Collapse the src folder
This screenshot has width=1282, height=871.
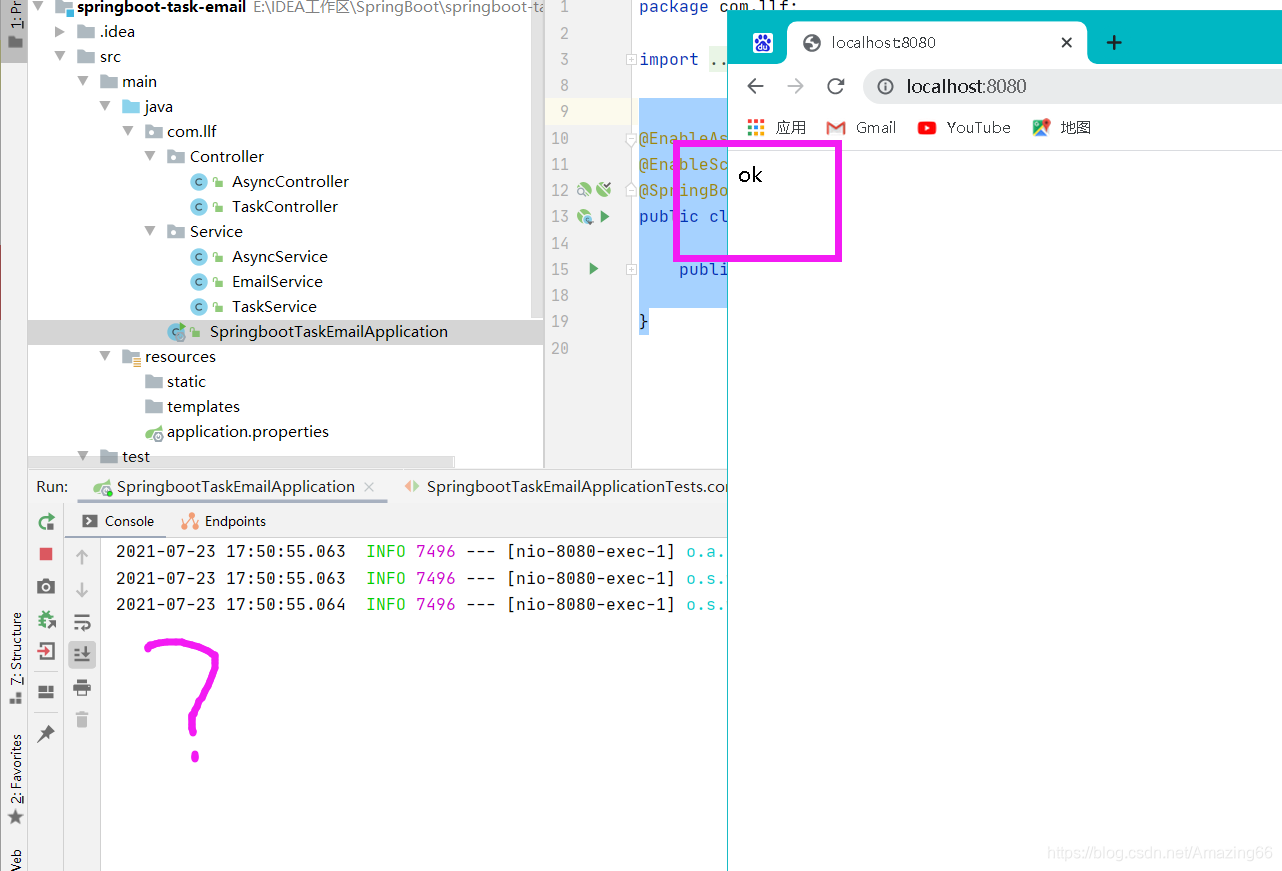[60, 56]
